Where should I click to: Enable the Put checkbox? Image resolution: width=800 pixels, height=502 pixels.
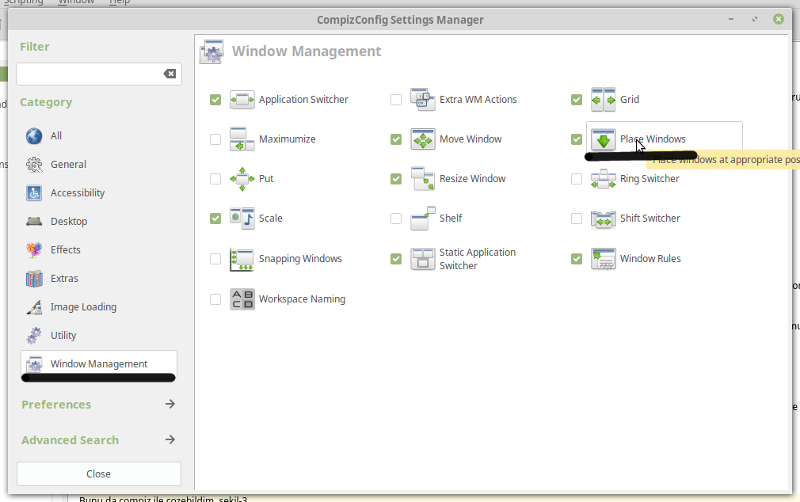[215, 179]
